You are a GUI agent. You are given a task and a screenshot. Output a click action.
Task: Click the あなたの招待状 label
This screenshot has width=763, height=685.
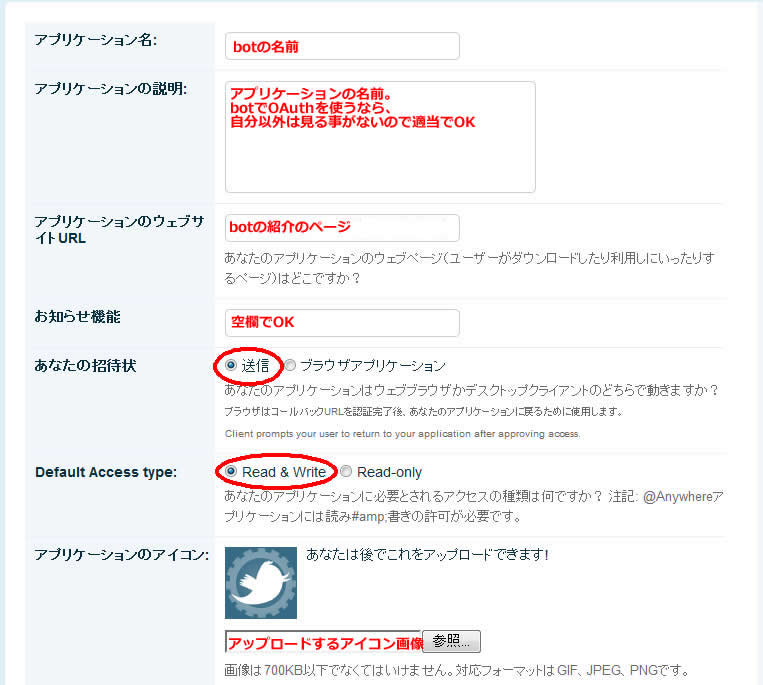[x=85, y=365]
